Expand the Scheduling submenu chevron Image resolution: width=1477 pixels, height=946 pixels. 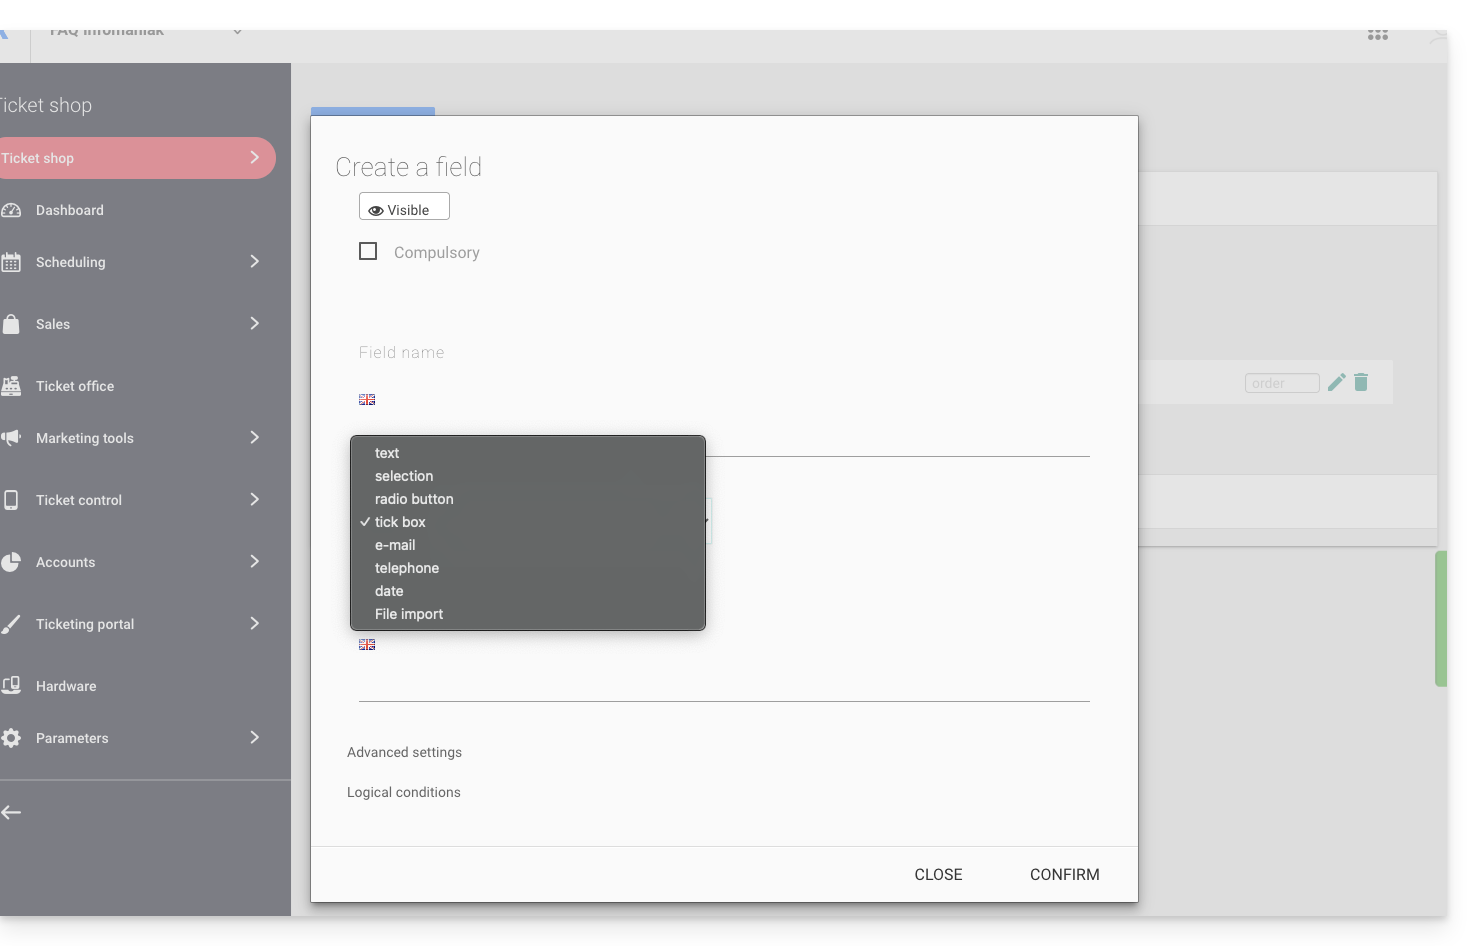[254, 262]
